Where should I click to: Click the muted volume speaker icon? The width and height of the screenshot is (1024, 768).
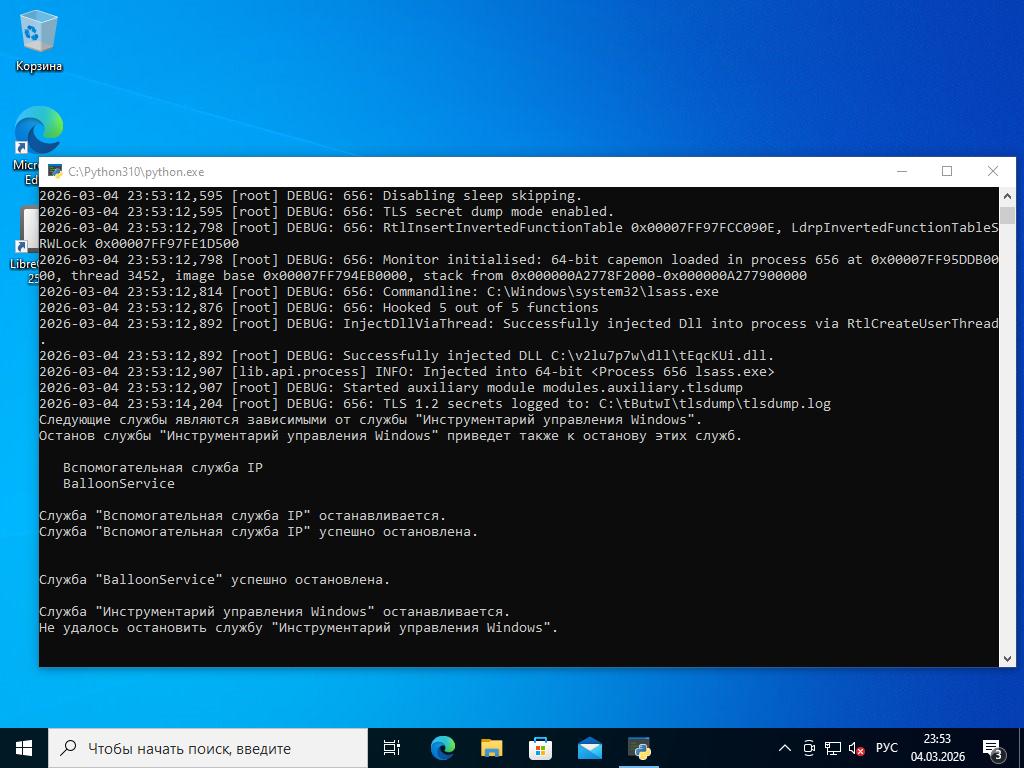tap(856, 748)
